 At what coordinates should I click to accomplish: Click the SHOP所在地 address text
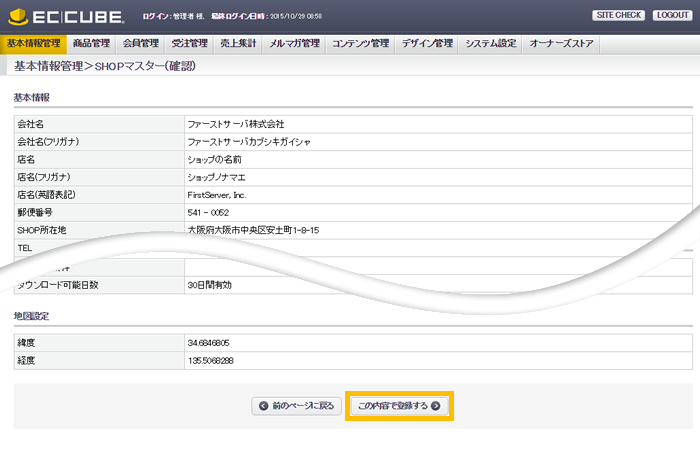coord(253,230)
